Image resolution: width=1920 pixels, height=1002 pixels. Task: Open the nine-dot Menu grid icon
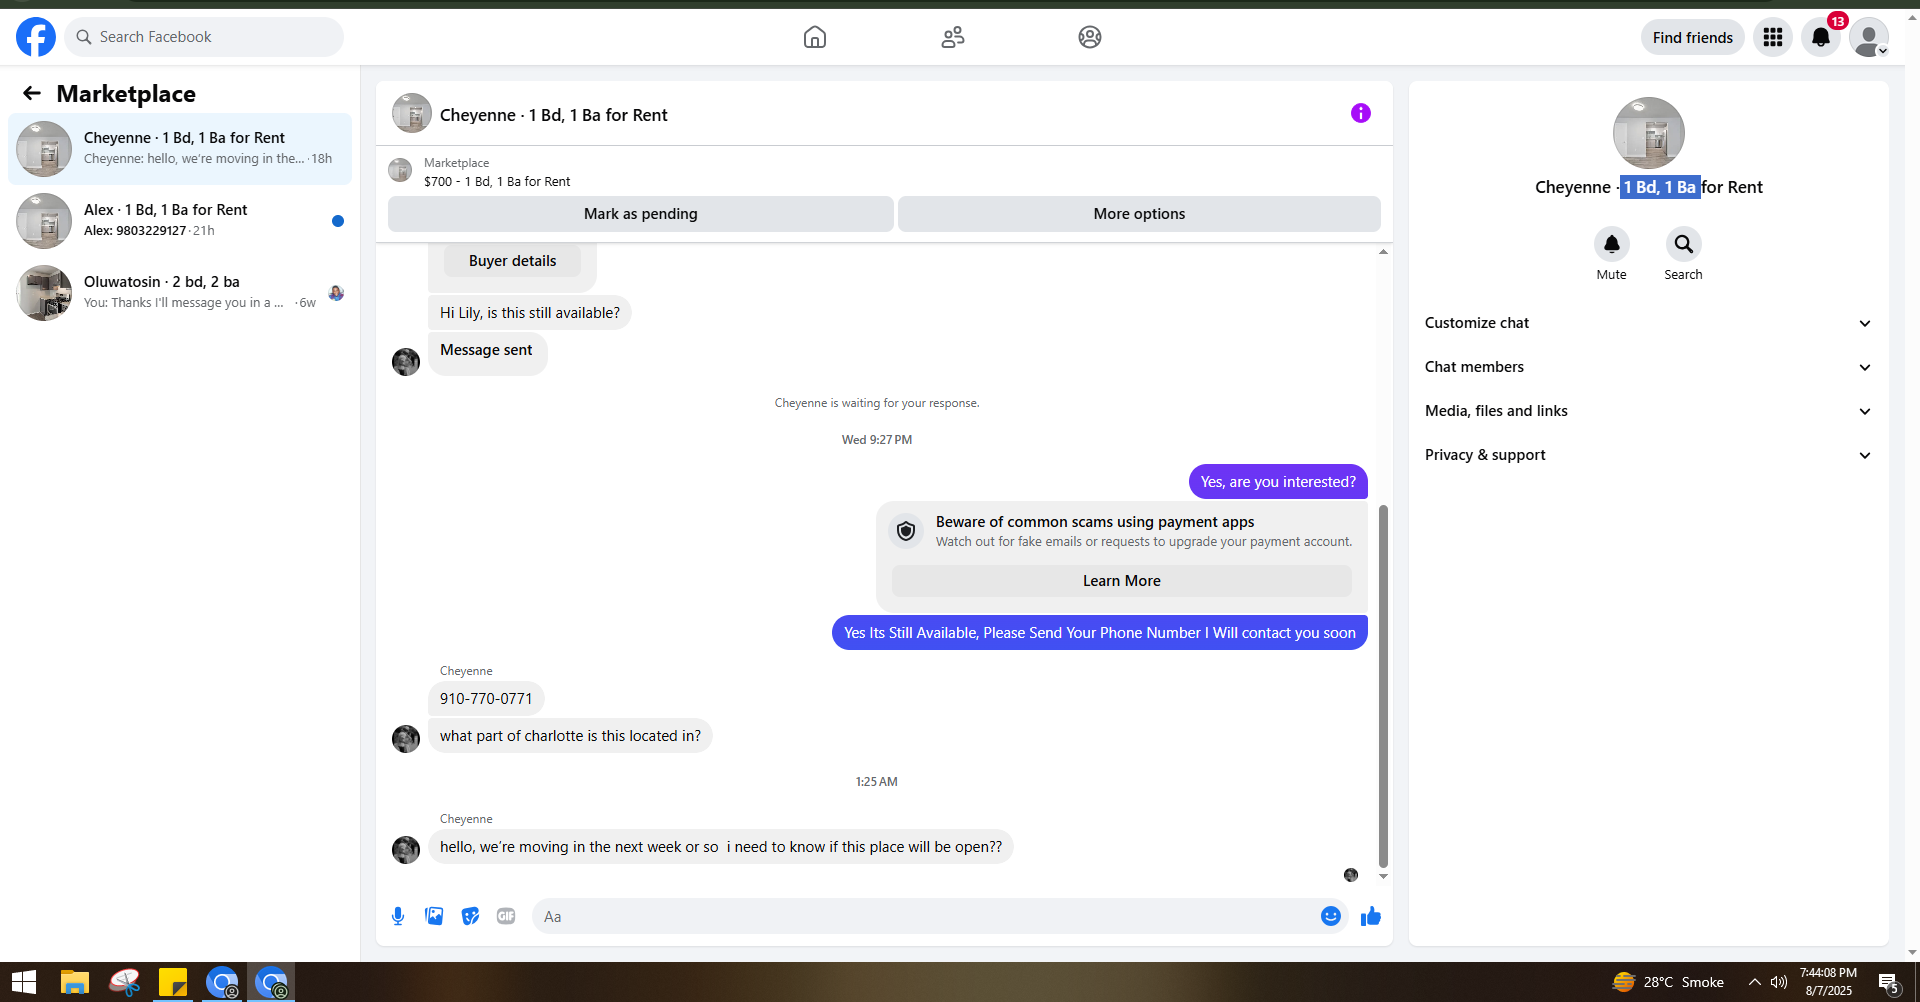1773,37
